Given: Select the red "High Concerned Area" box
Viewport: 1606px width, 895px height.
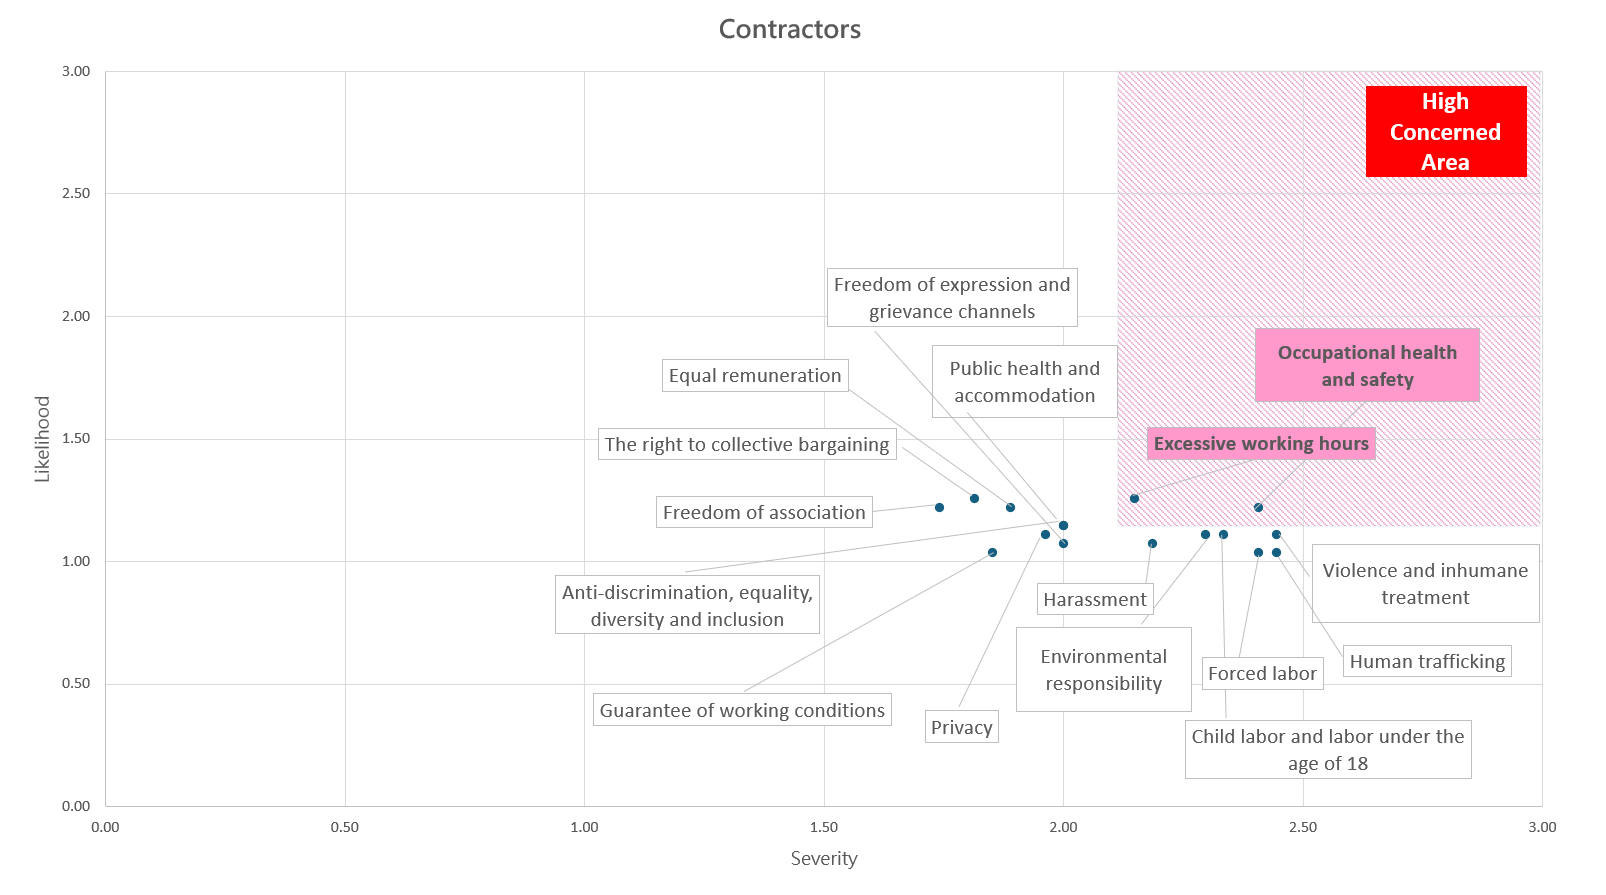Looking at the screenshot, I should 1445,131.
